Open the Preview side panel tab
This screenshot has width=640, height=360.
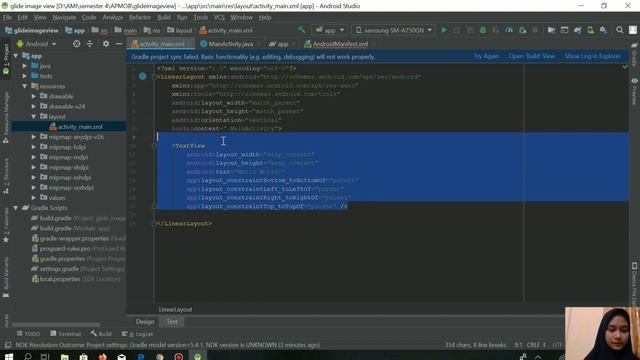[634, 92]
